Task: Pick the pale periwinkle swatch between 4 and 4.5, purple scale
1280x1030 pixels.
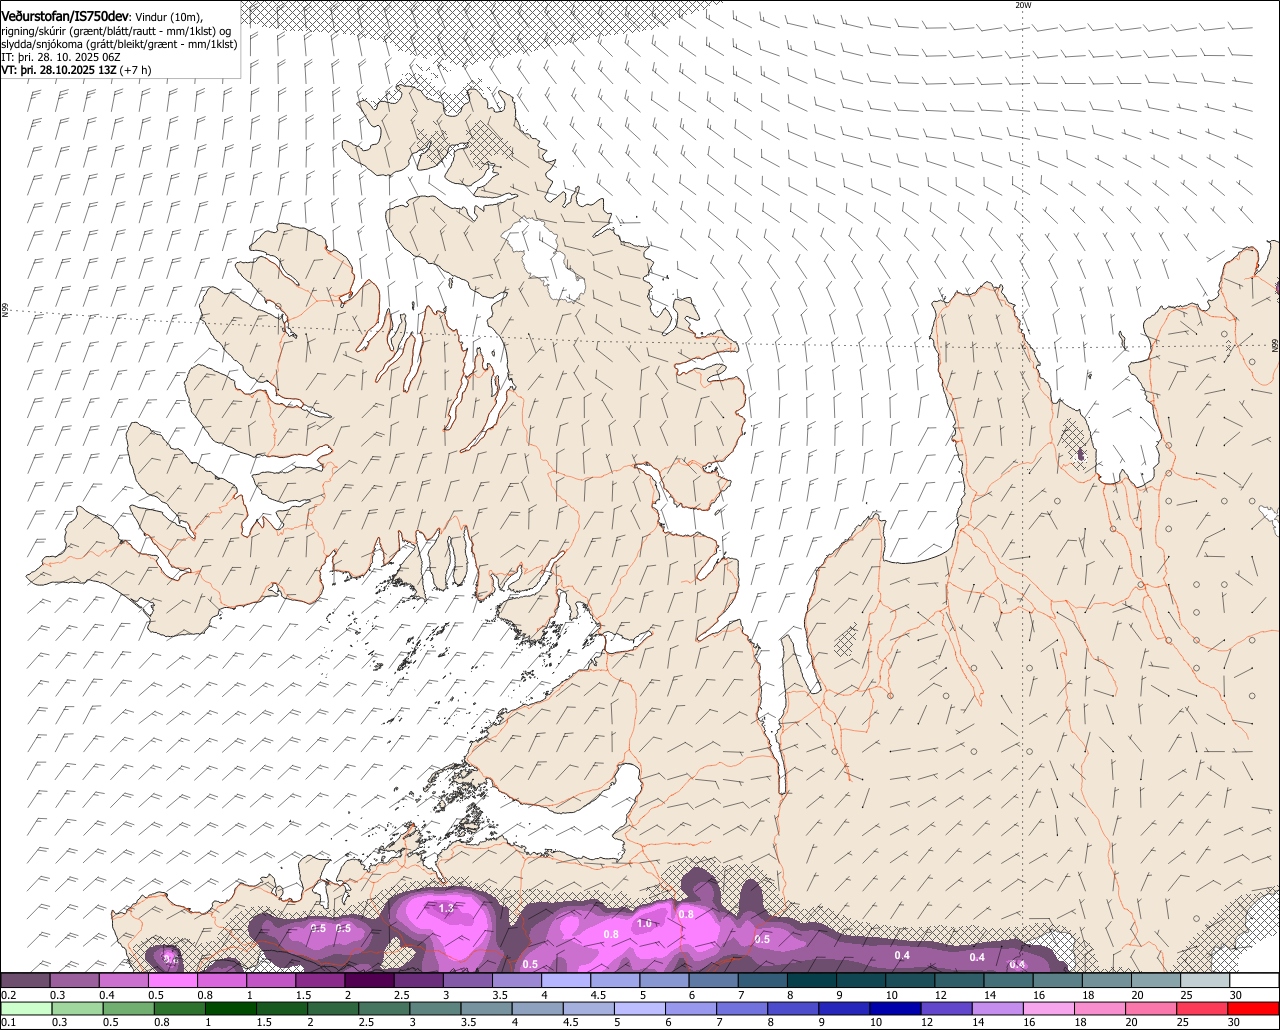Action: 566,981
